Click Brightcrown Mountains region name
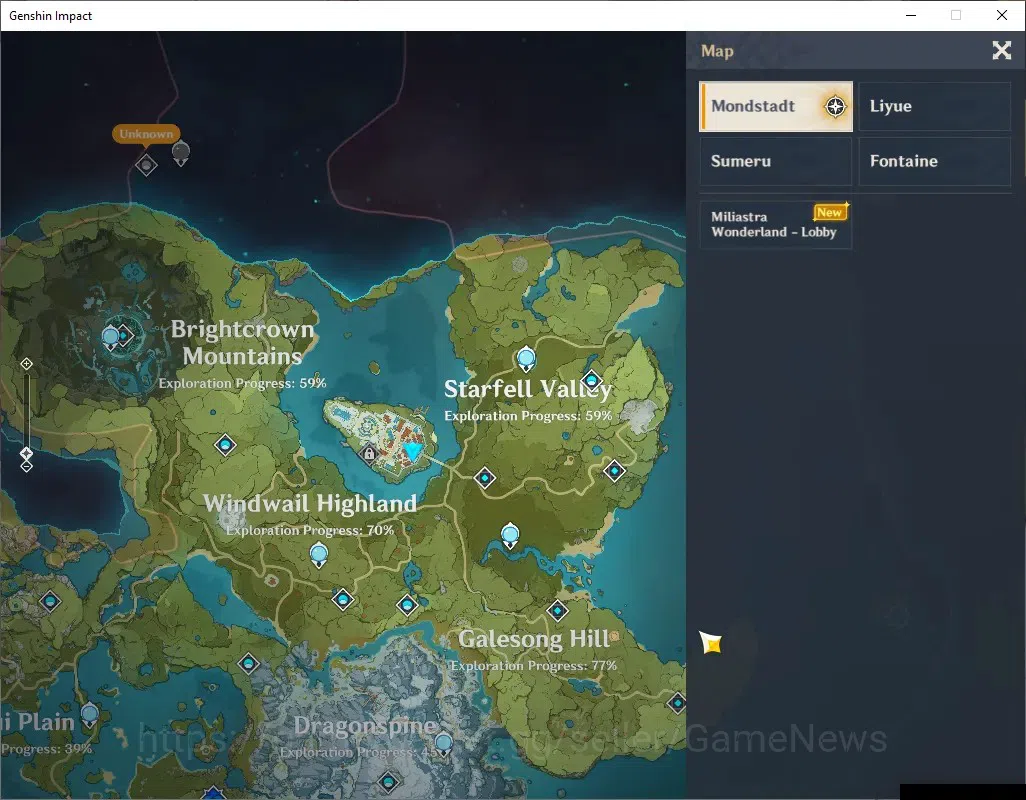This screenshot has width=1026, height=800. point(242,343)
